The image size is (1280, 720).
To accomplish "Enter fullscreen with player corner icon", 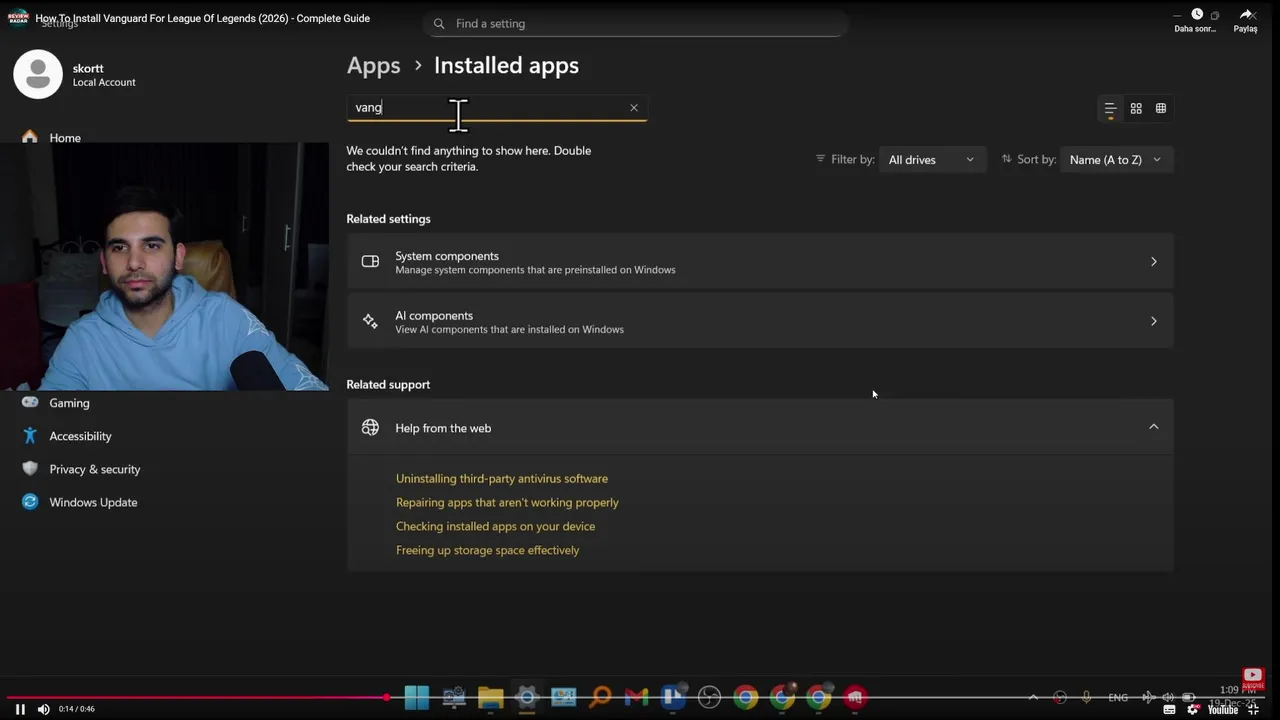I will [1253, 709].
